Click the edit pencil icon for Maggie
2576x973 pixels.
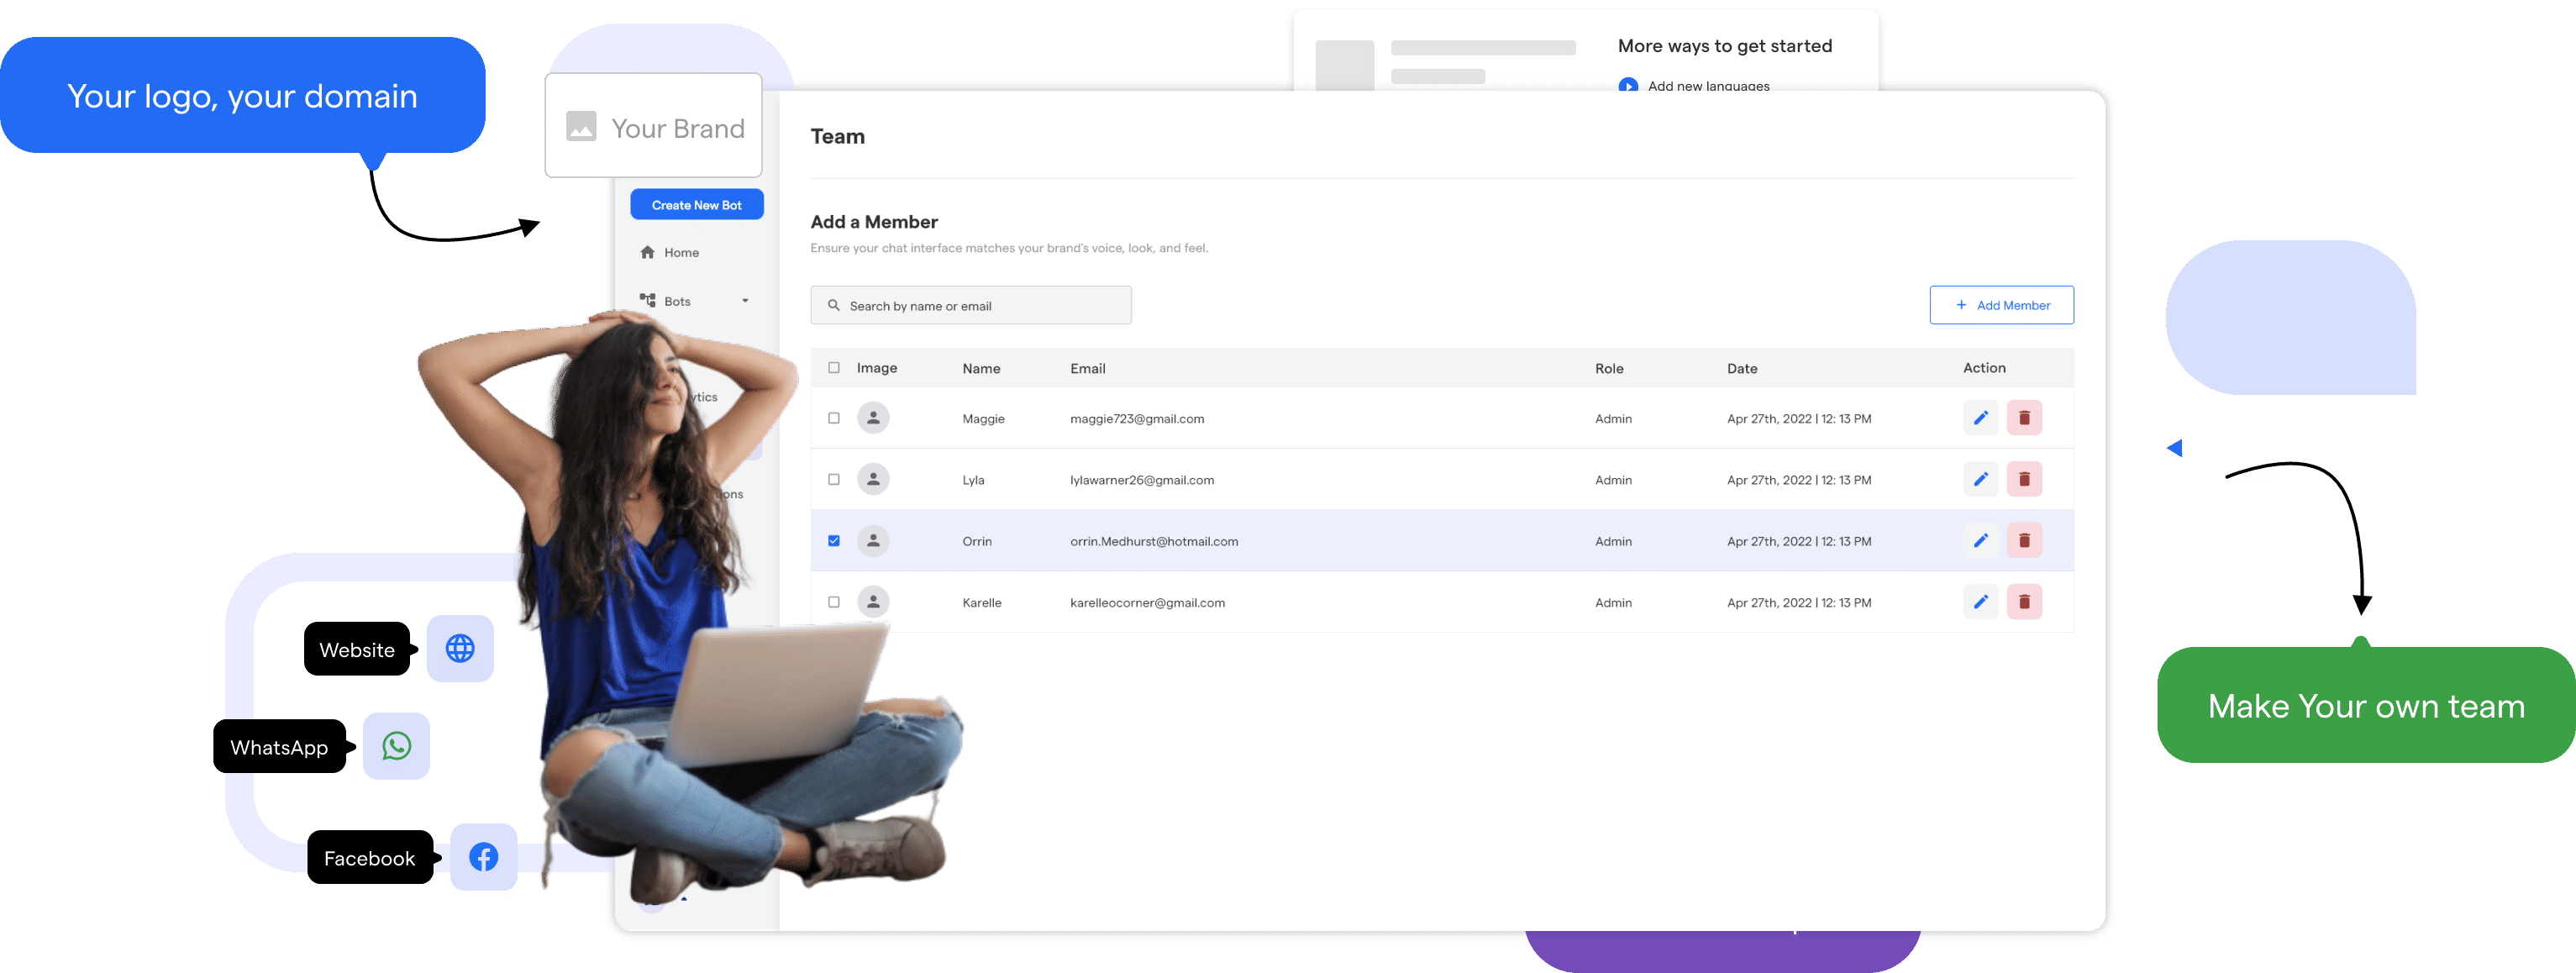coord(1981,417)
